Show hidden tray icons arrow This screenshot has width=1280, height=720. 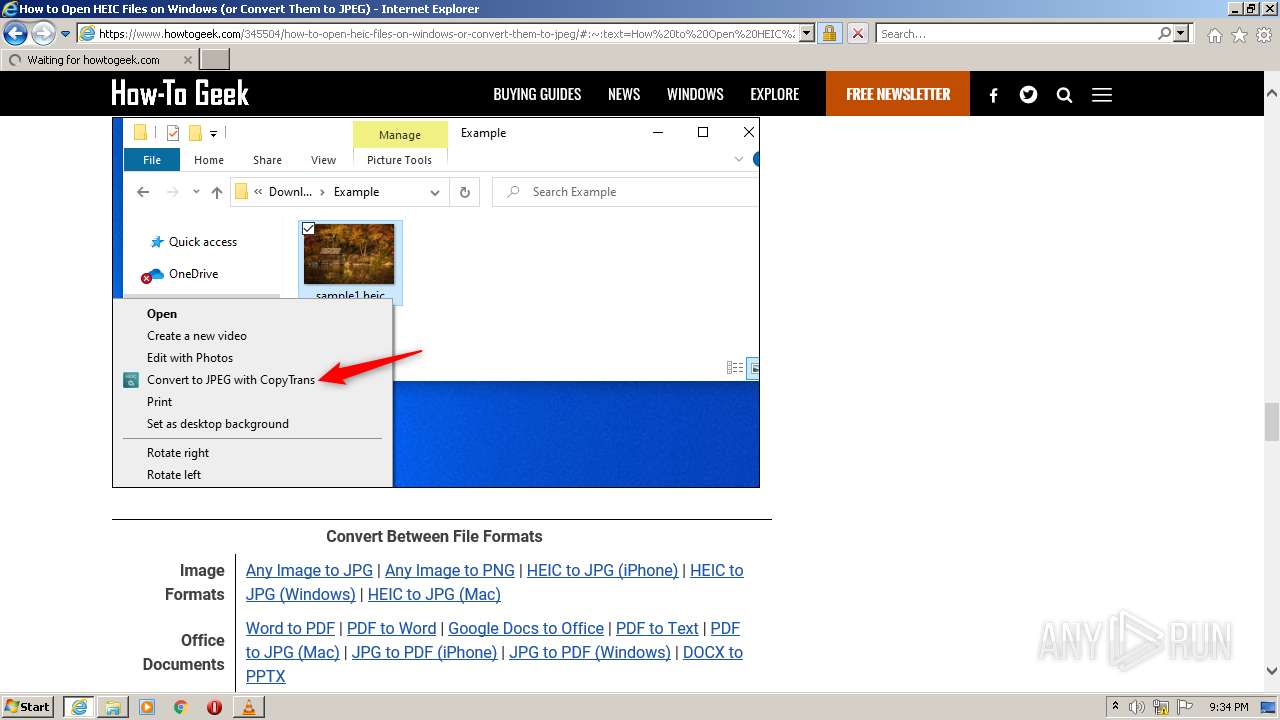1115,707
